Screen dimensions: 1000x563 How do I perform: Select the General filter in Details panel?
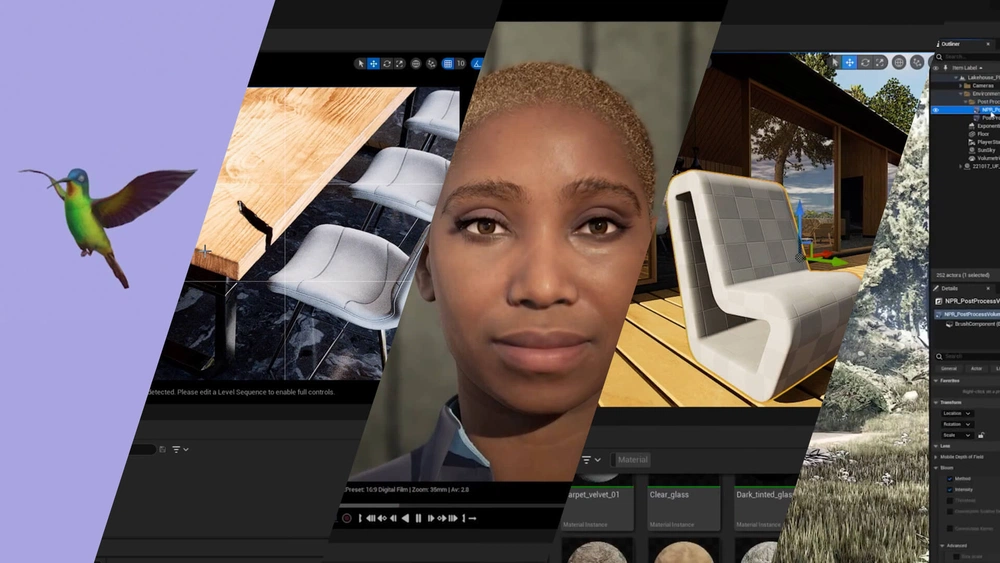(948, 368)
